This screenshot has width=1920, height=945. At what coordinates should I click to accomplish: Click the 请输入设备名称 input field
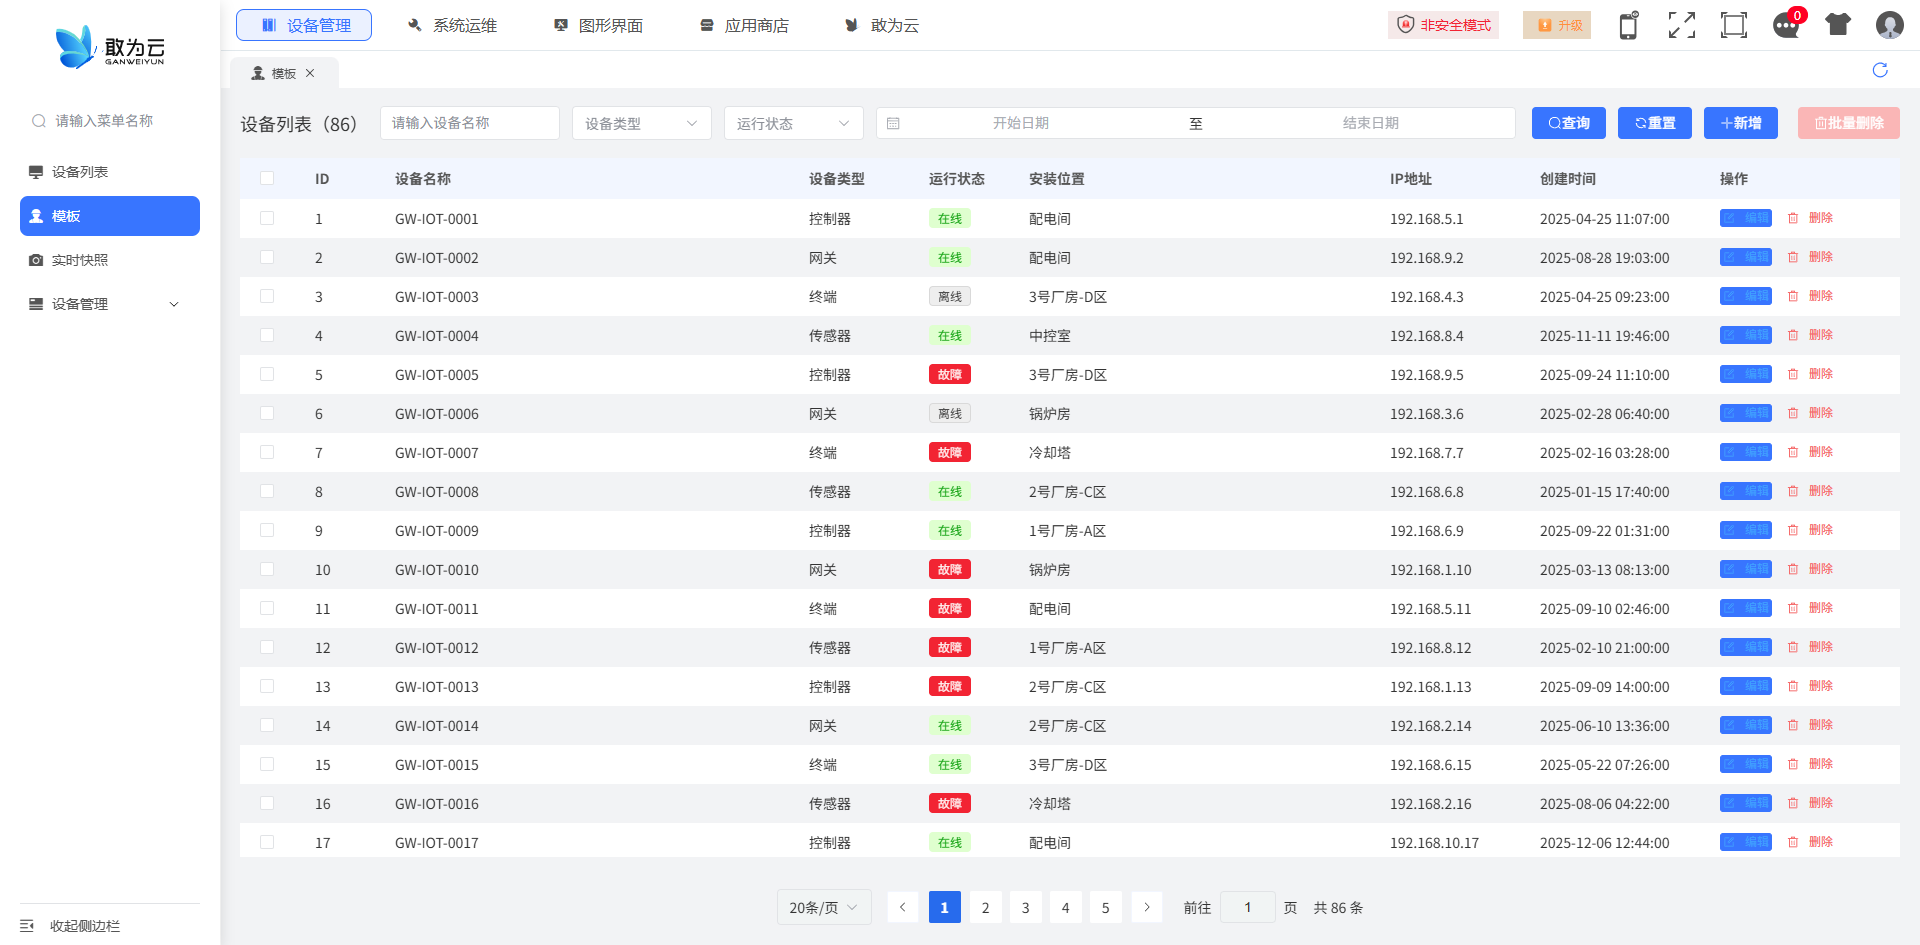(x=470, y=123)
